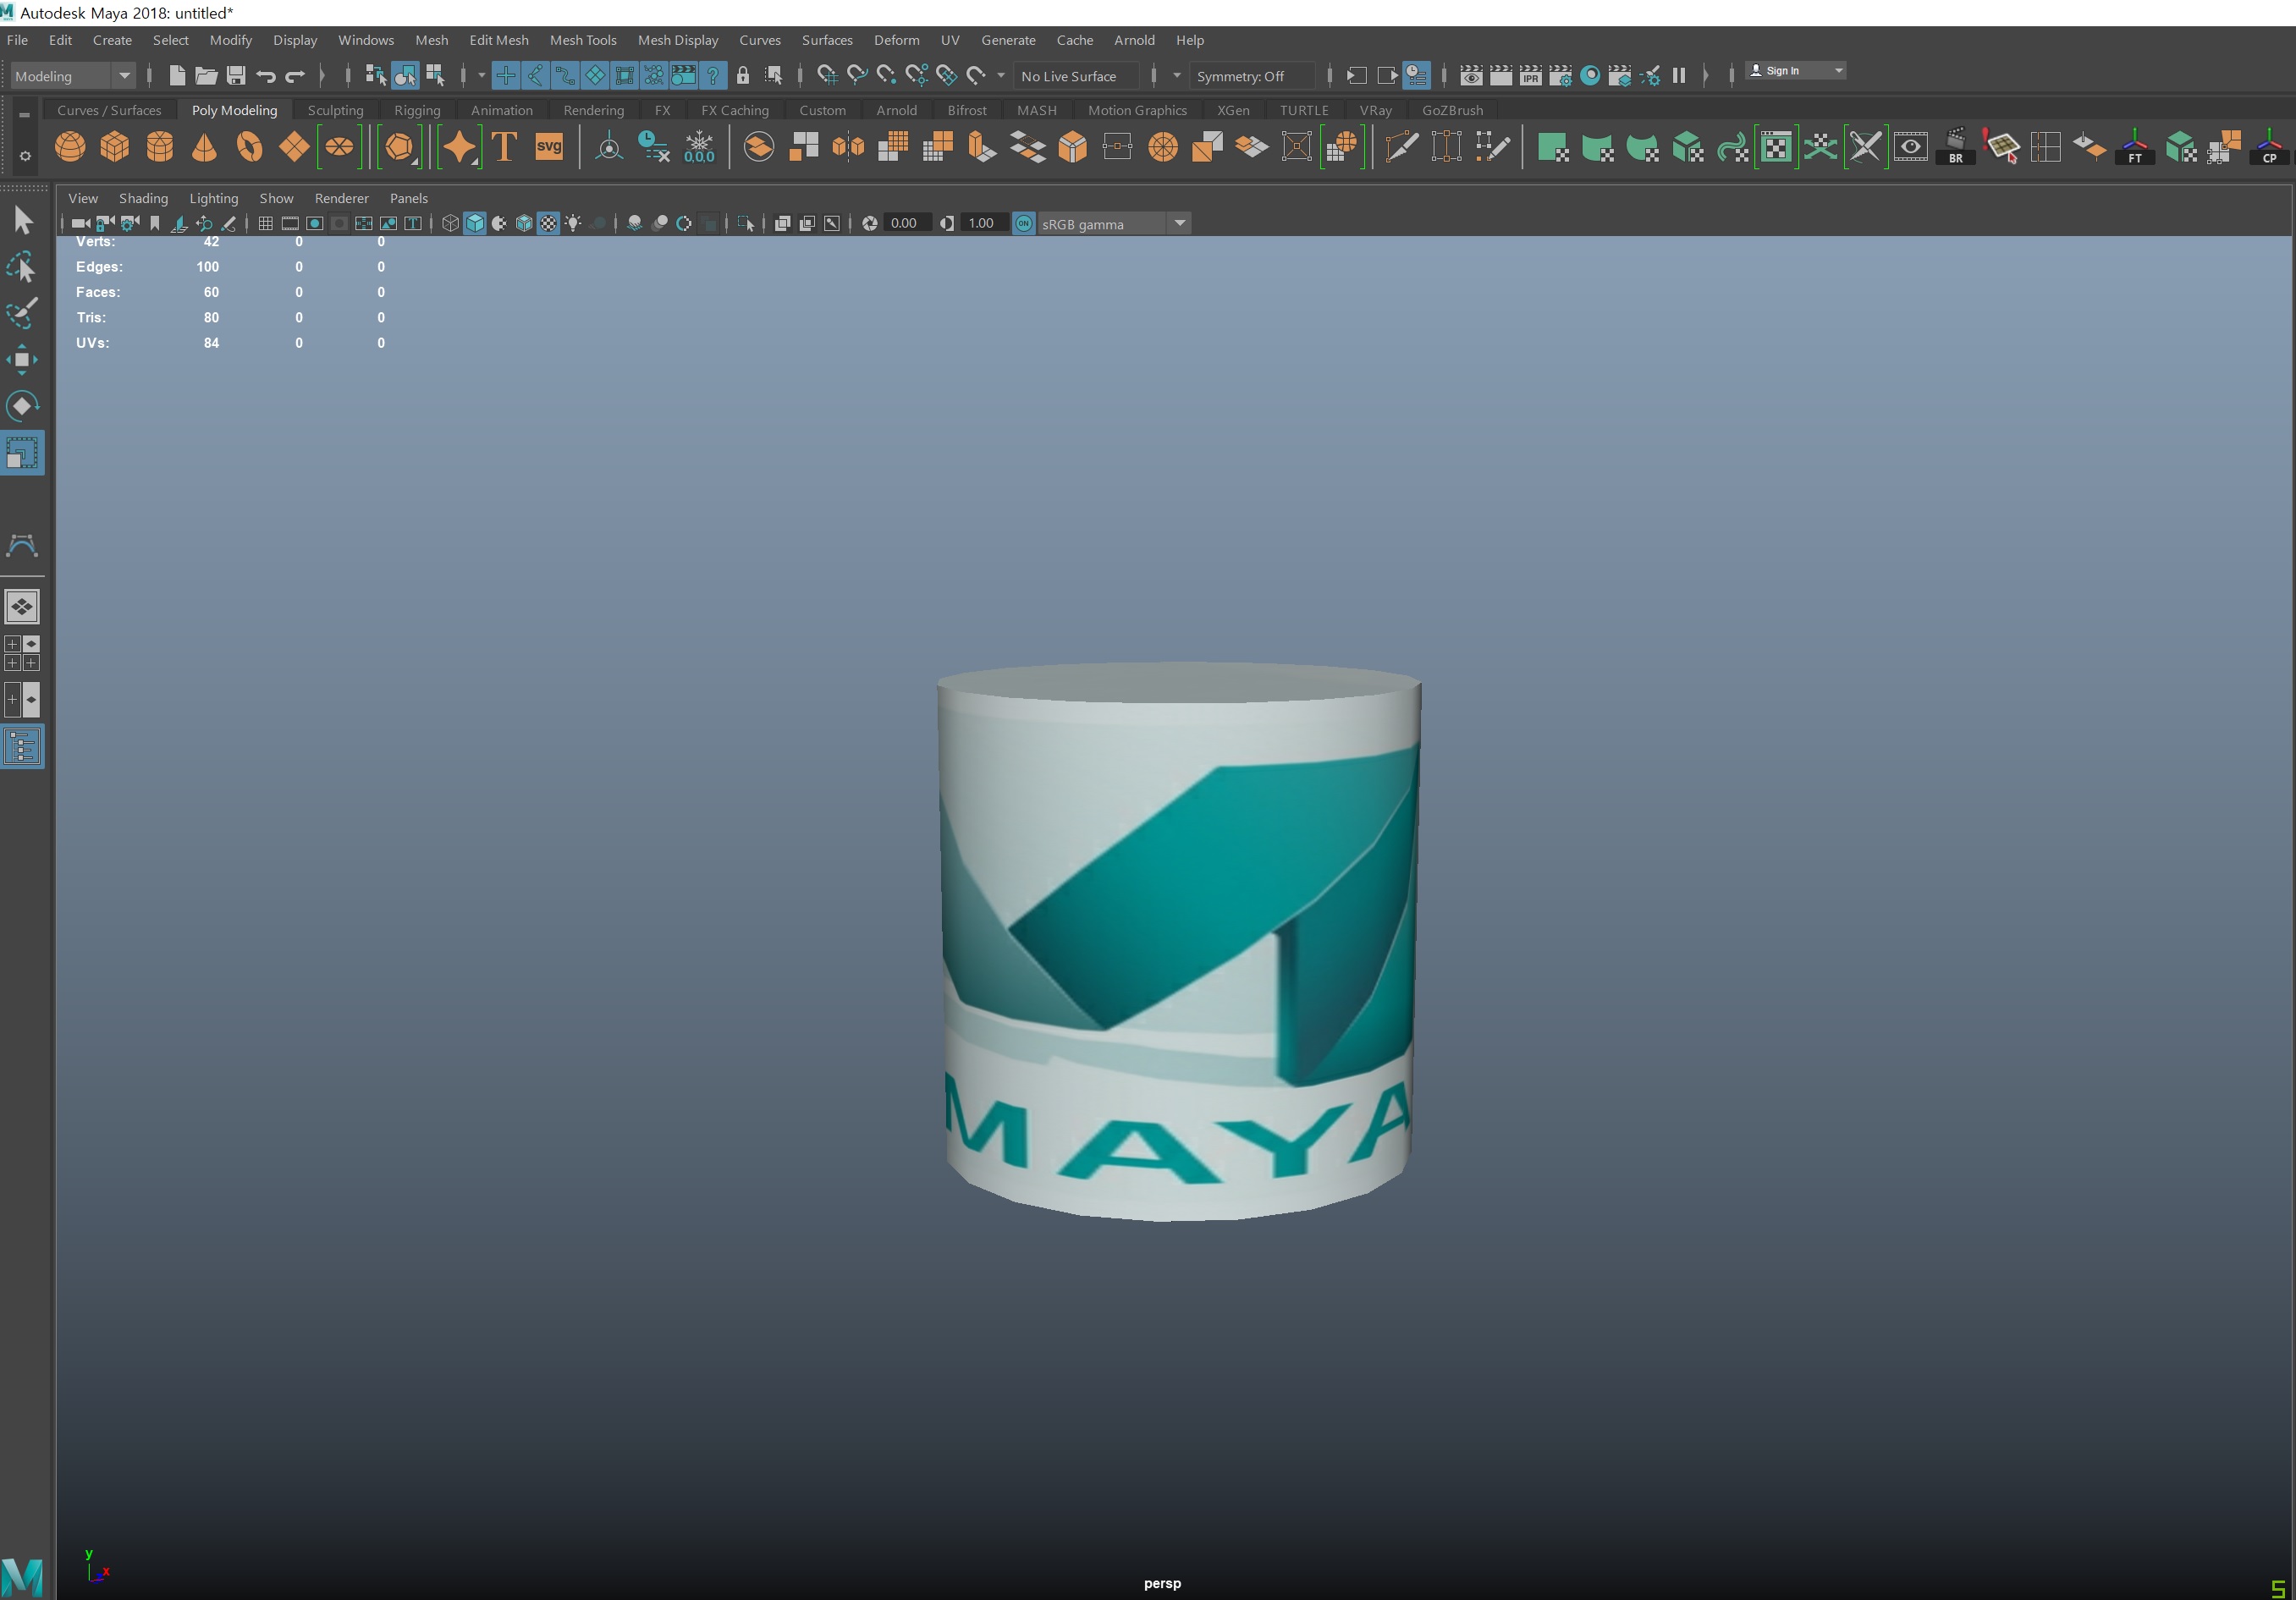Redo the last action
This screenshot has width=2296, height=1600.
coord(295,75)
